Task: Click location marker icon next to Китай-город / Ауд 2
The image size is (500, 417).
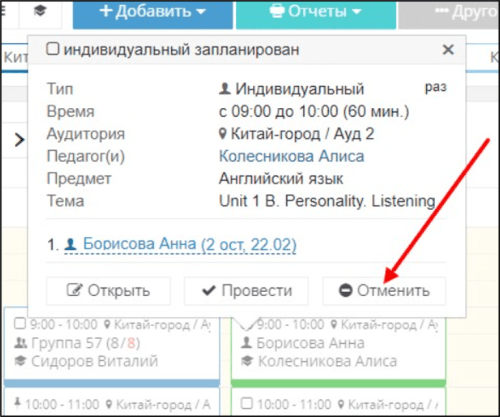Action: click(x=223, y=134)
